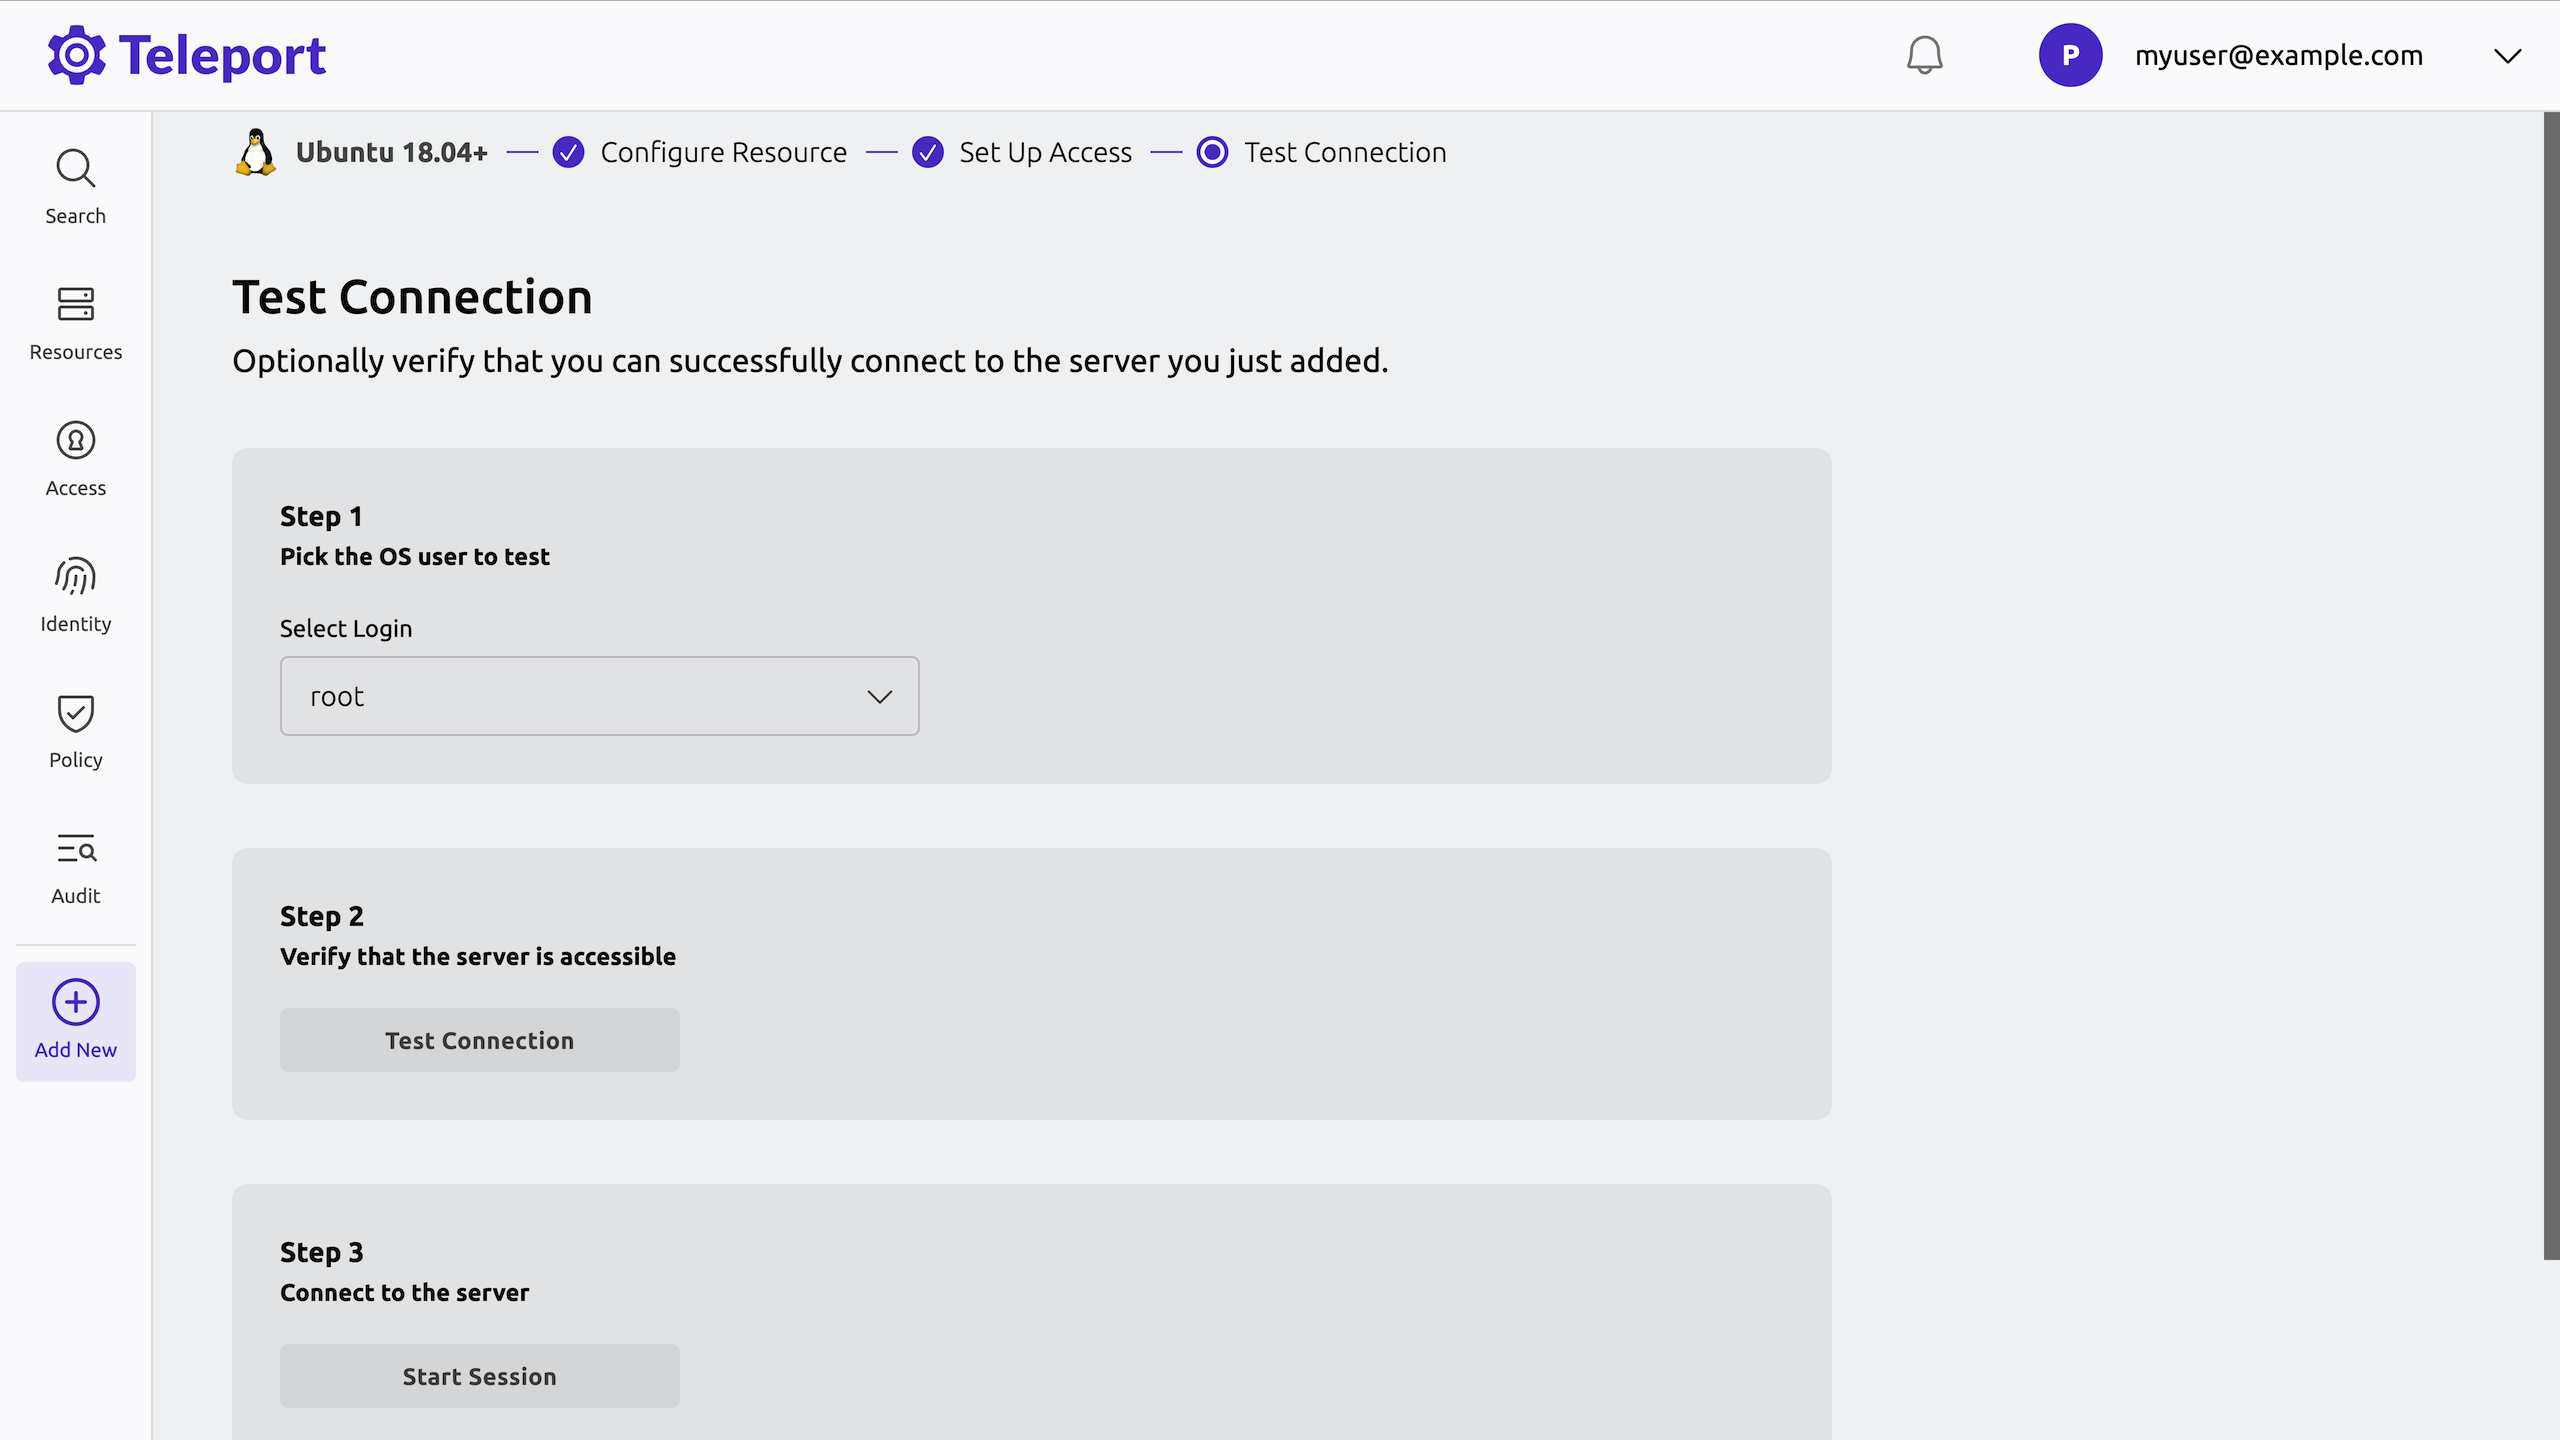Open Resources from the sidebar
Viewport: 2560px width, 1440px height.
click(x=76, y=304)
